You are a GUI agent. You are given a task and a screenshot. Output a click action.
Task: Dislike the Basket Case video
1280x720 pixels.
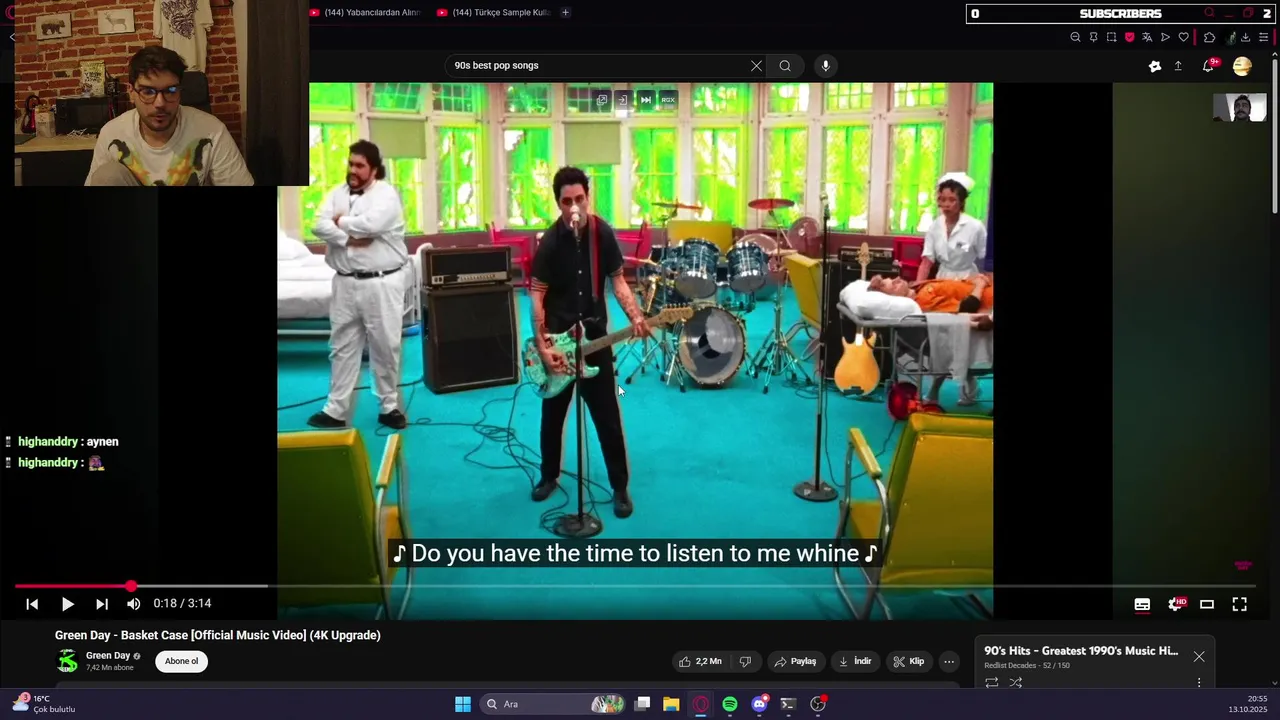tap(745, 661)
